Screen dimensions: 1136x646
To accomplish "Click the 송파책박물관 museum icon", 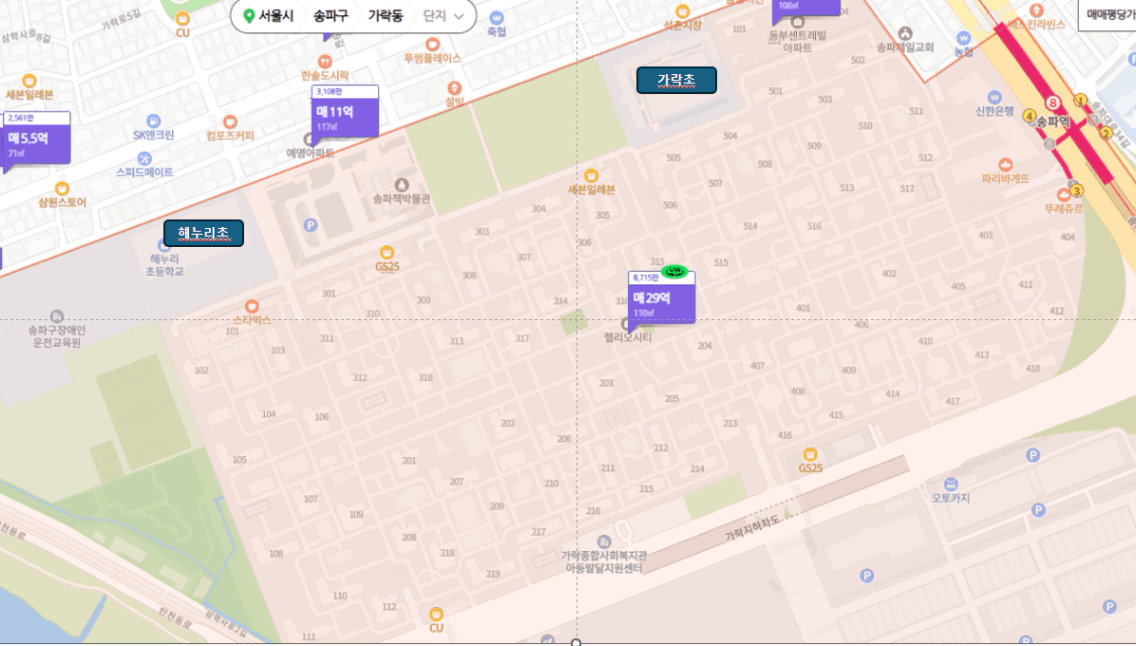I will coord(401,185).
